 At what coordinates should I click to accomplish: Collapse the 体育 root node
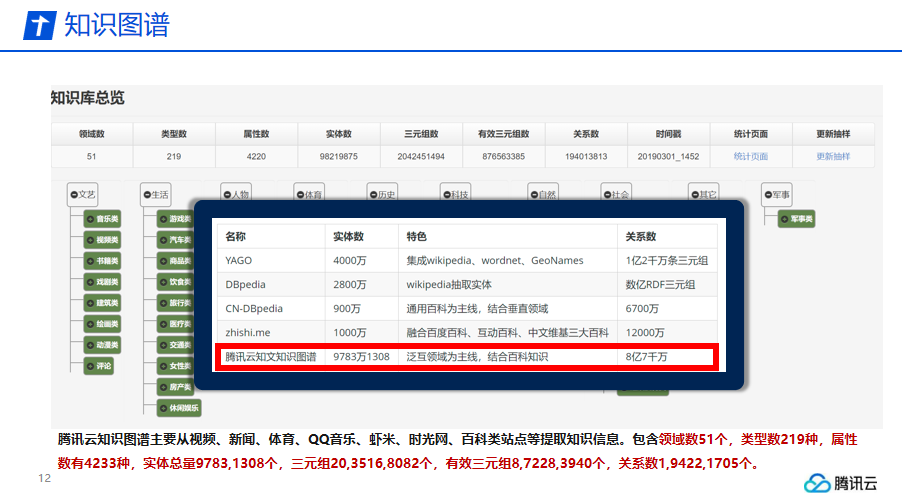tap(300, 195)
